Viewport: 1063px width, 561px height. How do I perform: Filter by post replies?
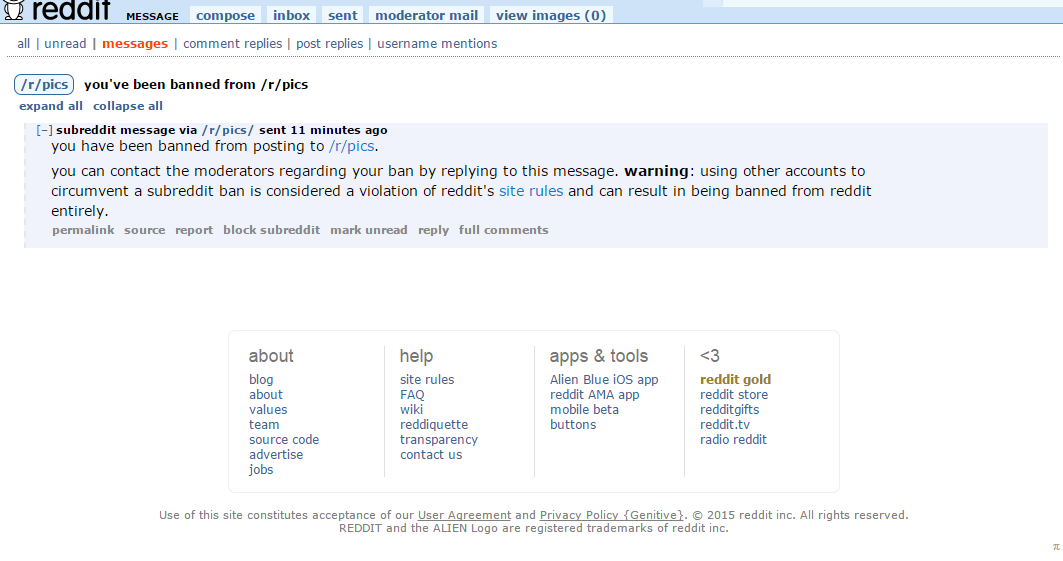[x=329, y=43]
